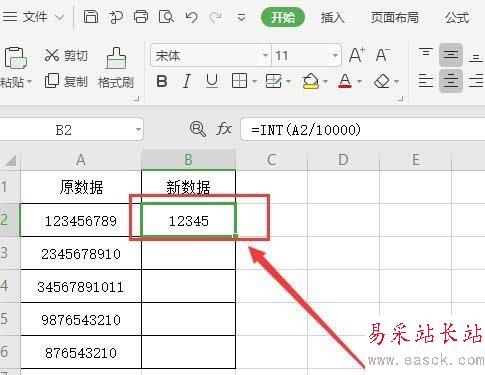
Task: Select the cell containing 原数据
Action: tap(81, 187)
